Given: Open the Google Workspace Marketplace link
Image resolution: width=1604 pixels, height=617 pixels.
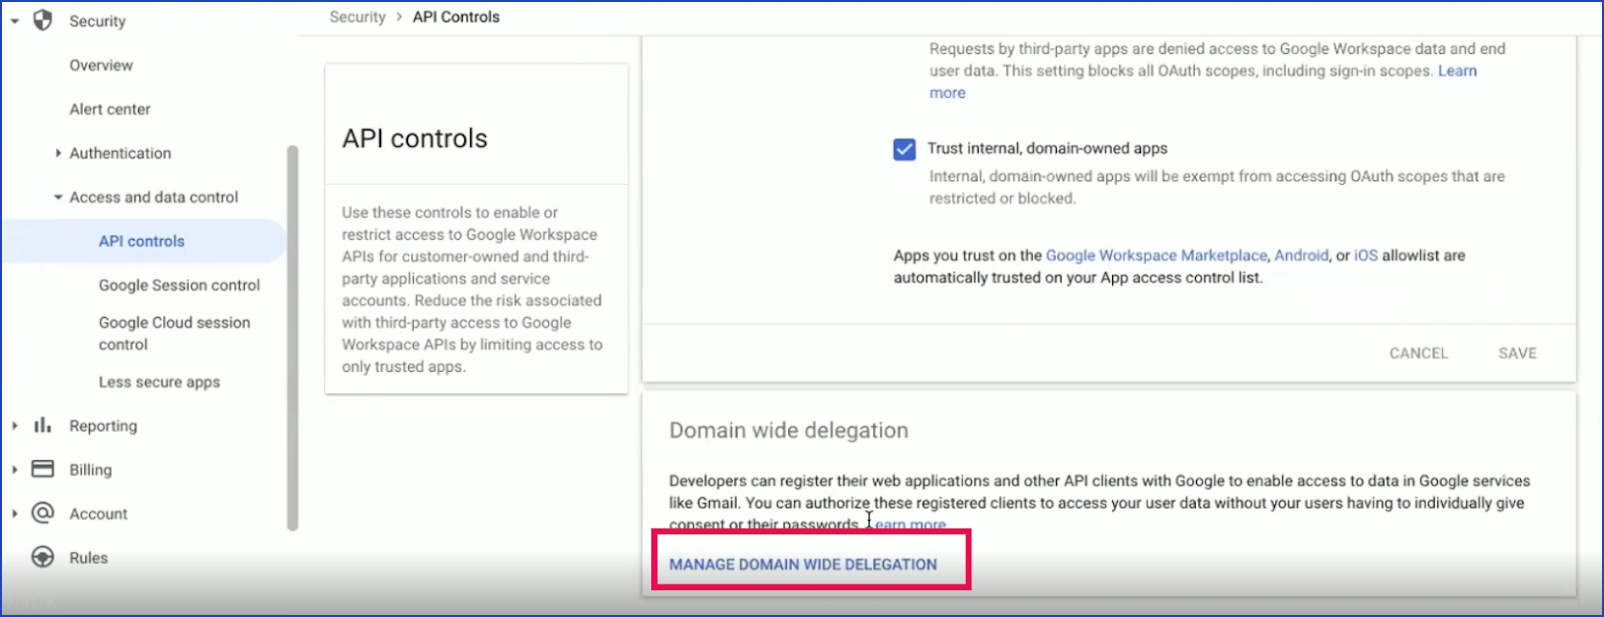Looking at the screenshot, I should [1157, 255].
